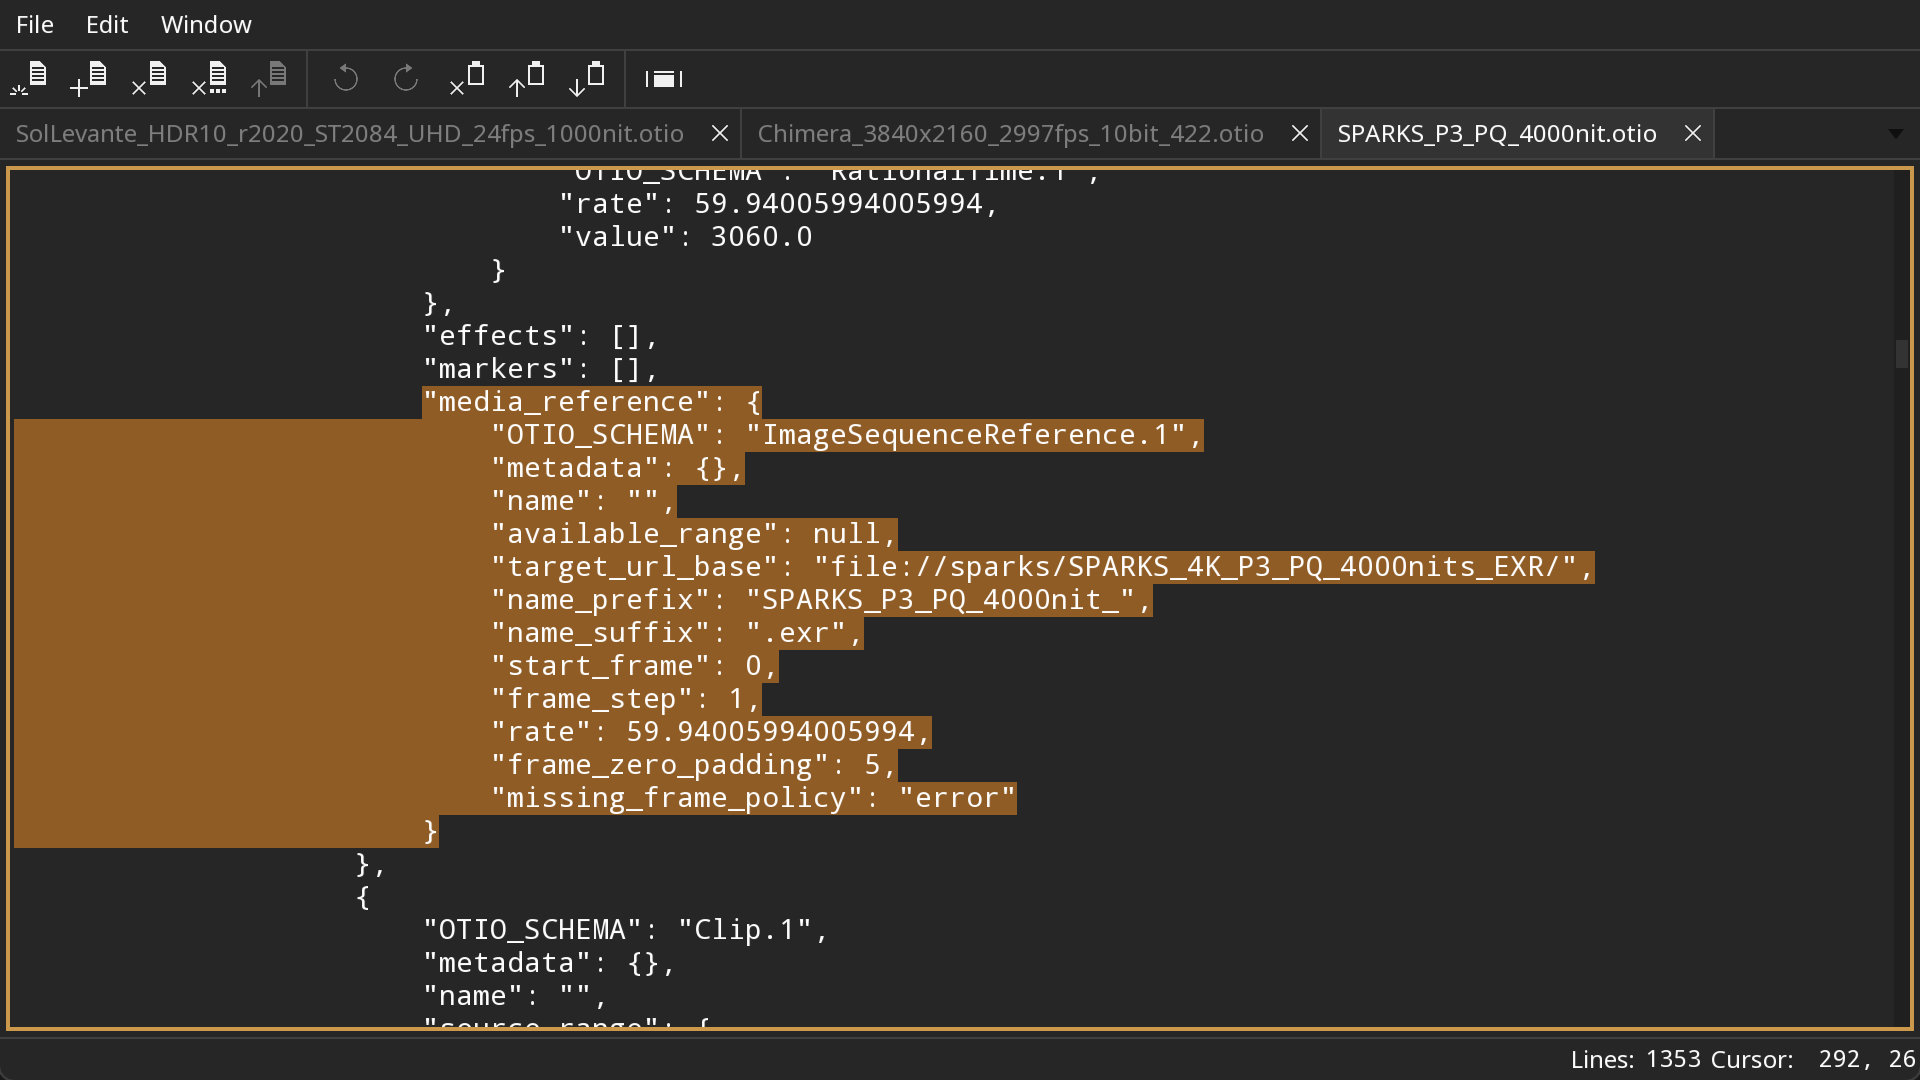The height and width of the screenshot is (1080, 1920).
Task: Click the vertical scrollbar thumb in editor
Action: pos(1901,354)
